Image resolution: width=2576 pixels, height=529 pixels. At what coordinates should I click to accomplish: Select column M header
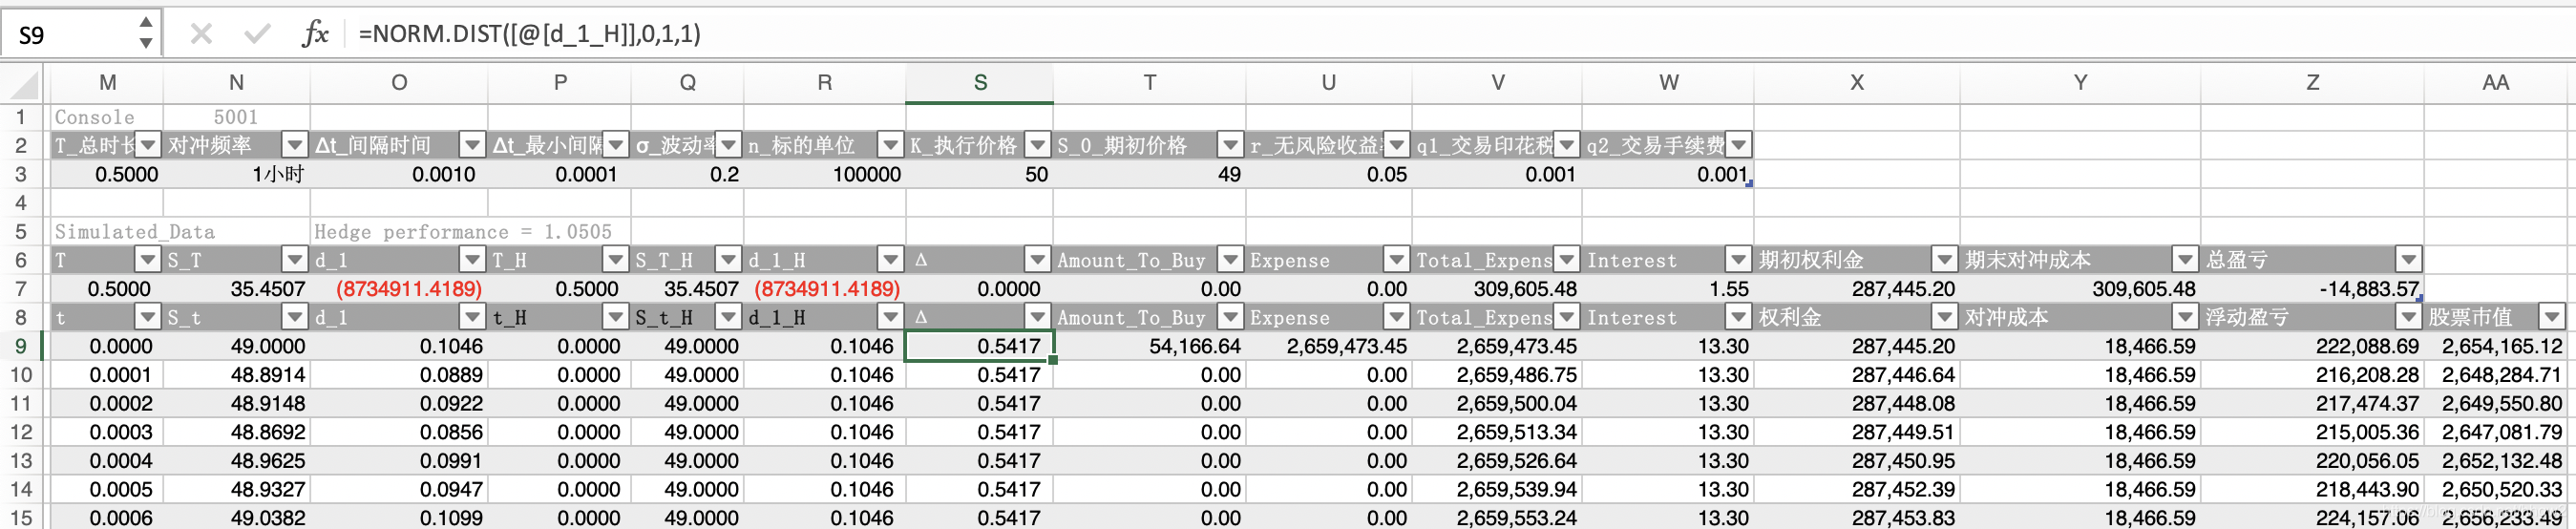[107, 83]
